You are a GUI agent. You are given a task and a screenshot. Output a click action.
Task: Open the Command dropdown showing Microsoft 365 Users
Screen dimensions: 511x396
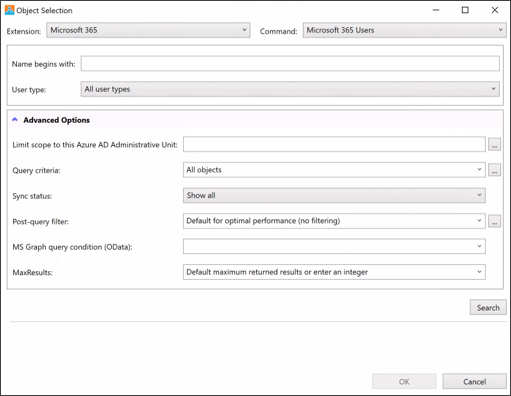coord(404,30)
